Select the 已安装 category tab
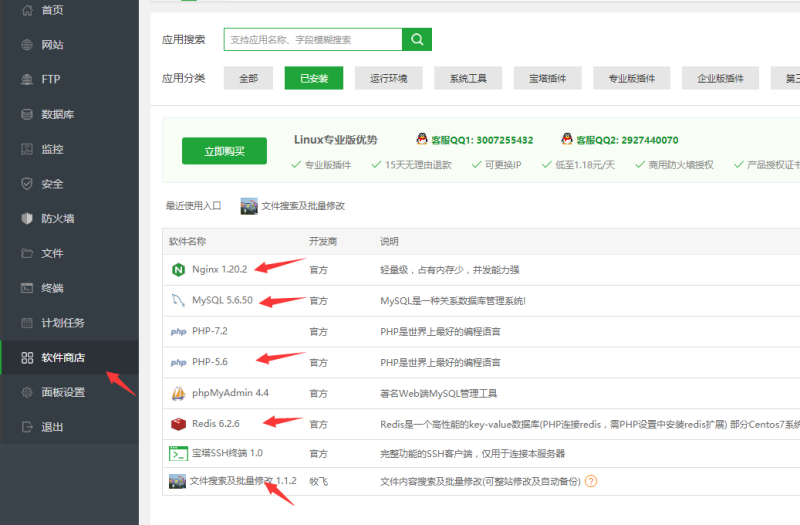800x525 pixels. pos(314,78)
